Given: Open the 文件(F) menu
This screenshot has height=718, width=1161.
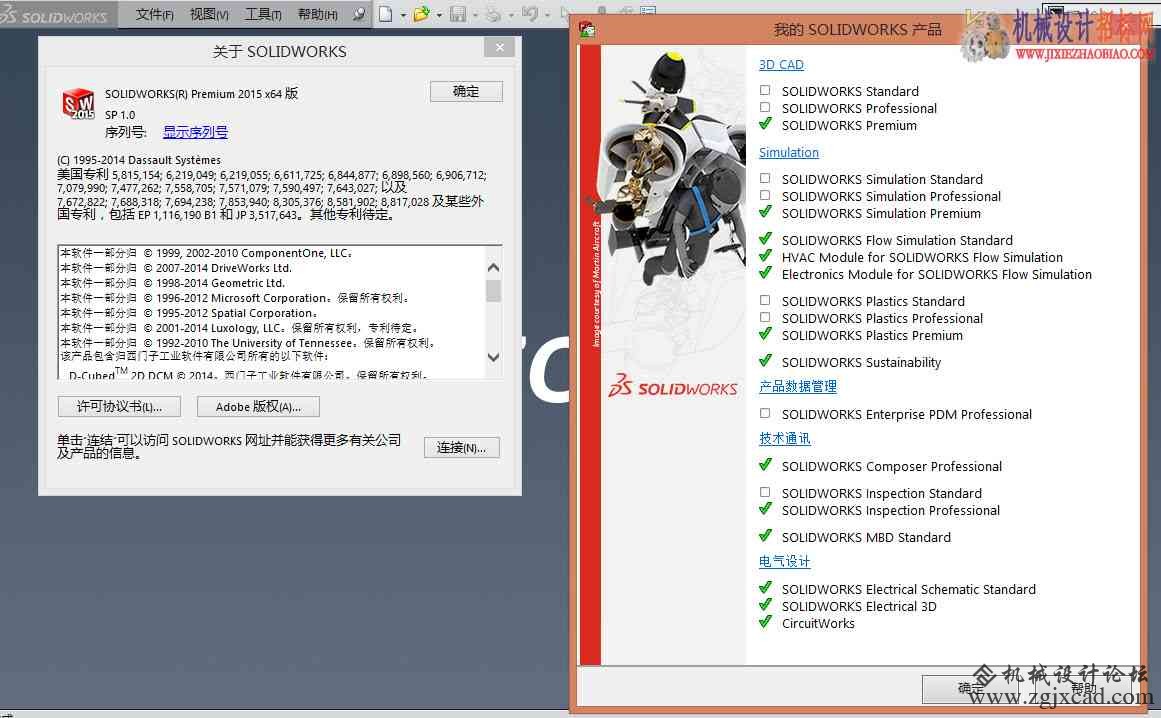Looking at the screenshot, I should 154,14.
